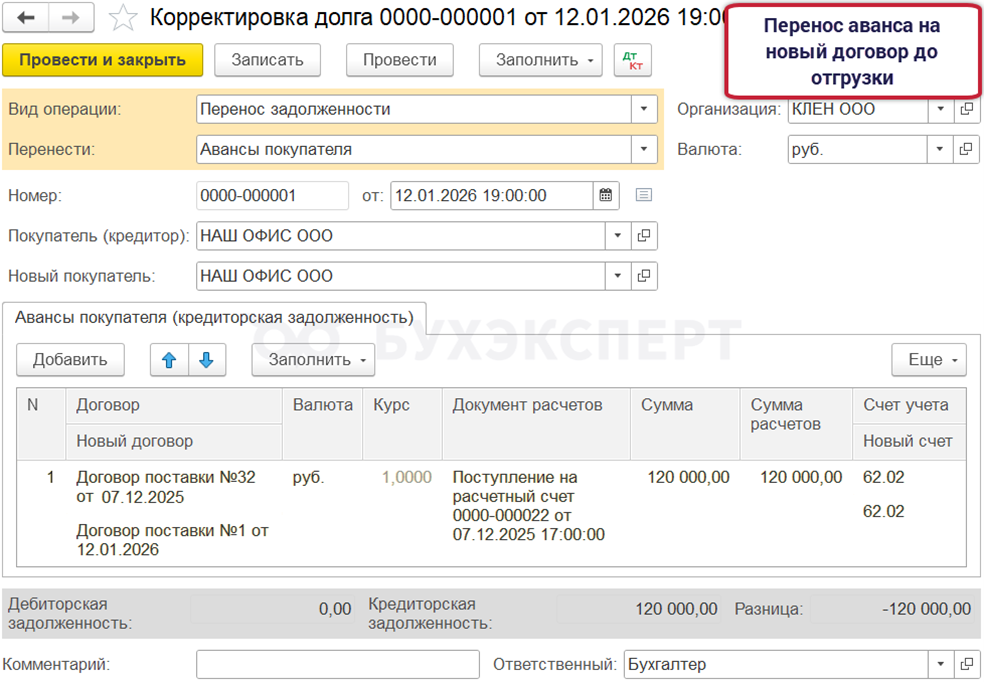Go back with the left arrow button
The height and width of the screenshot is (682, 984).
pyautogui.click(x=26, y=18)
